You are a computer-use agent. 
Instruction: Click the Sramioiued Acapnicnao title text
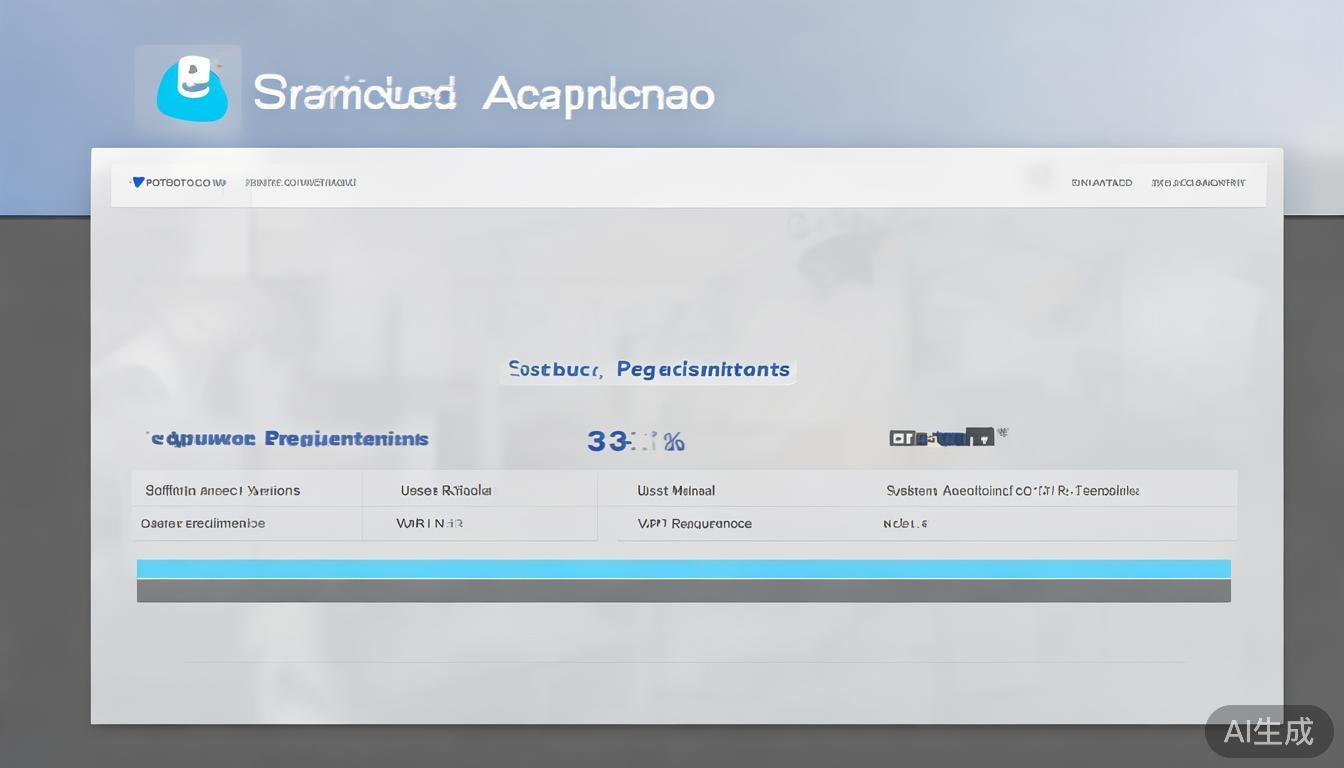point(483,93)
